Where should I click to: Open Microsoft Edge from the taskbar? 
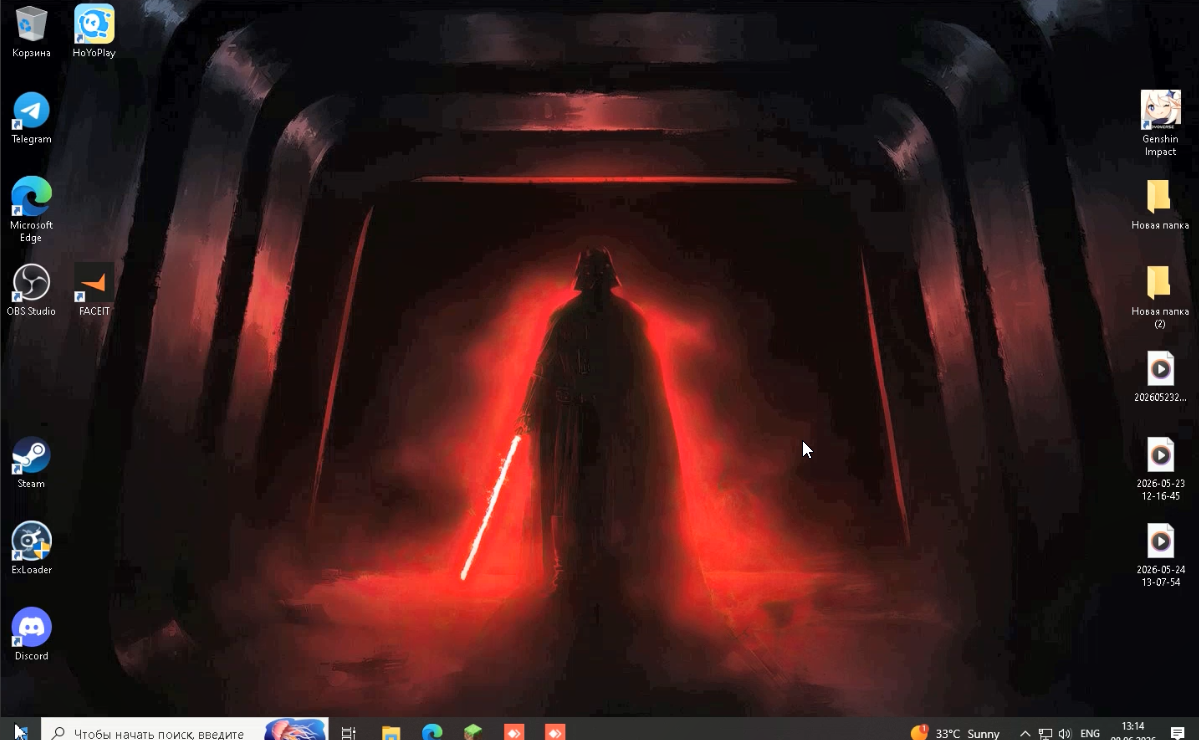432,732
